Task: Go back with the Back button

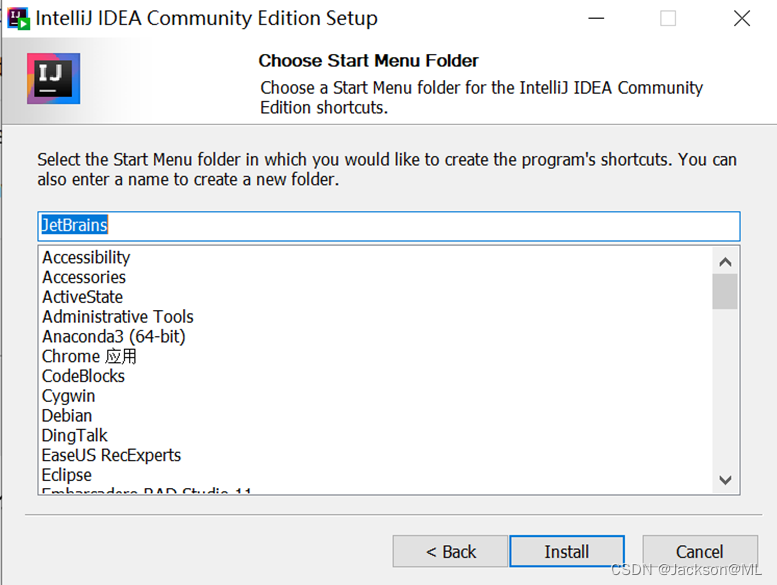Action: tap(450, 551)
